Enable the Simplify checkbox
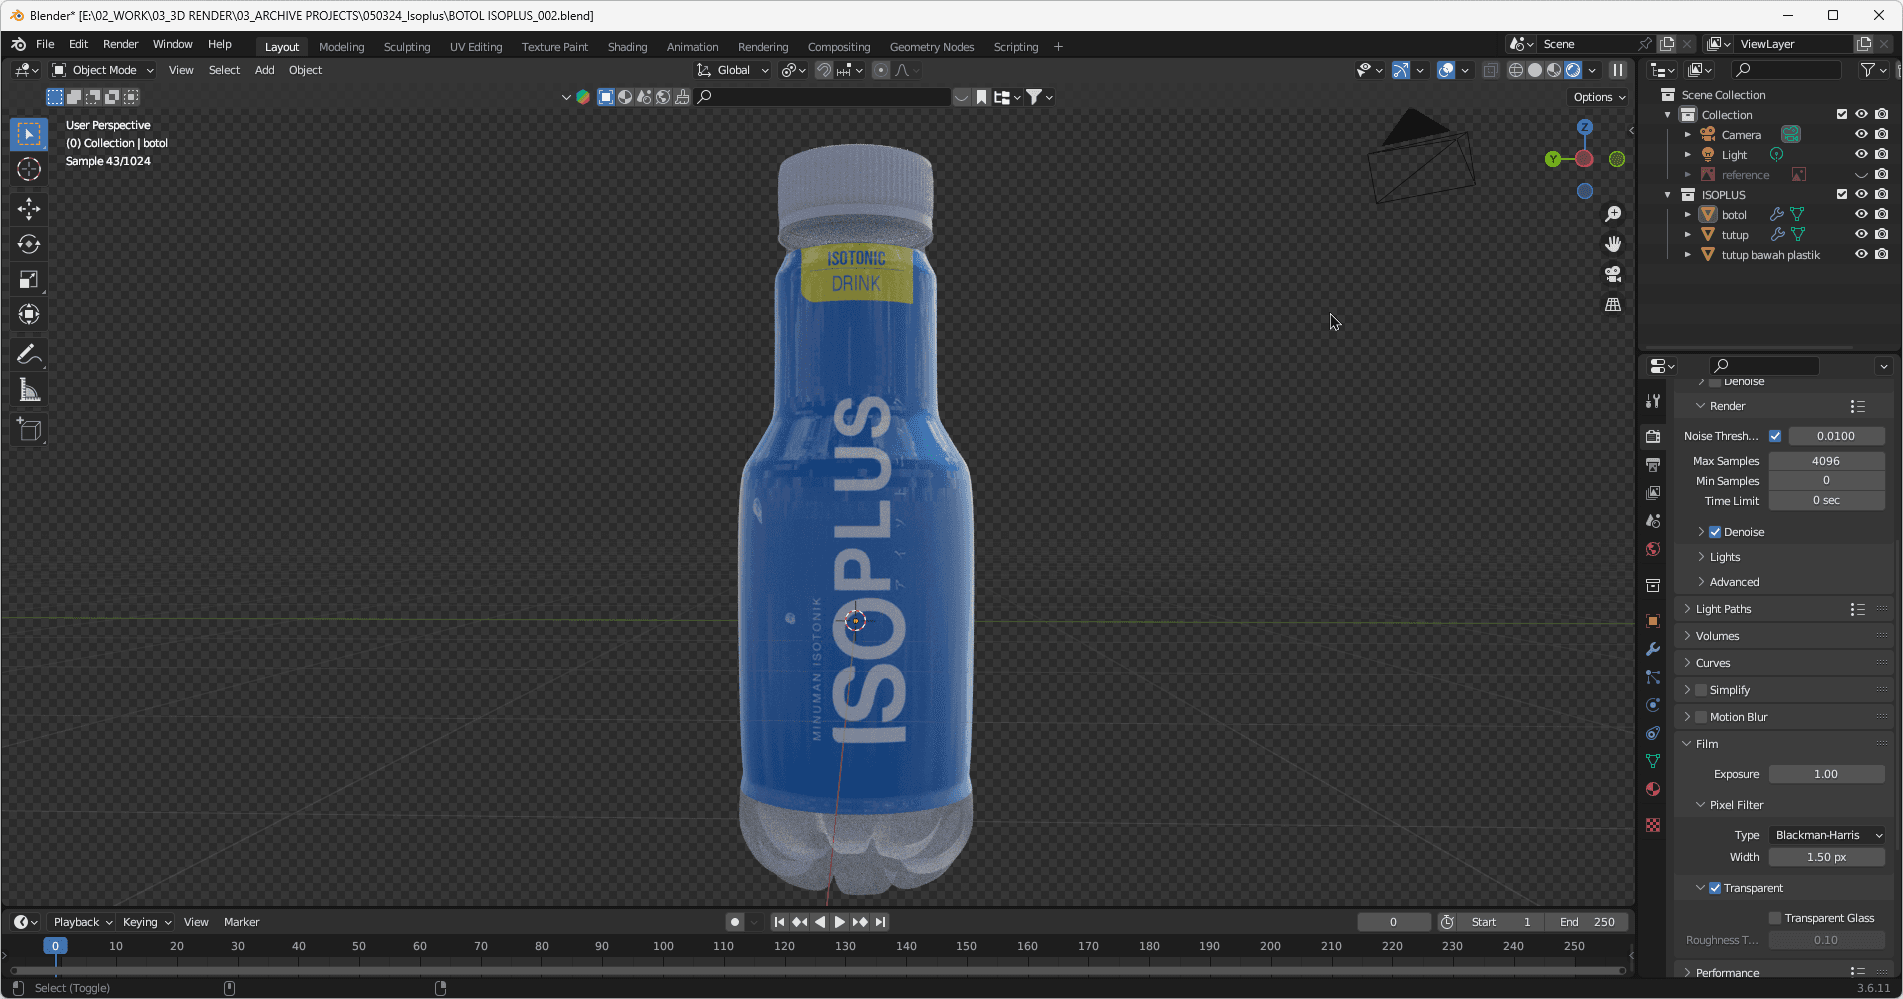 pos(1701,690)
